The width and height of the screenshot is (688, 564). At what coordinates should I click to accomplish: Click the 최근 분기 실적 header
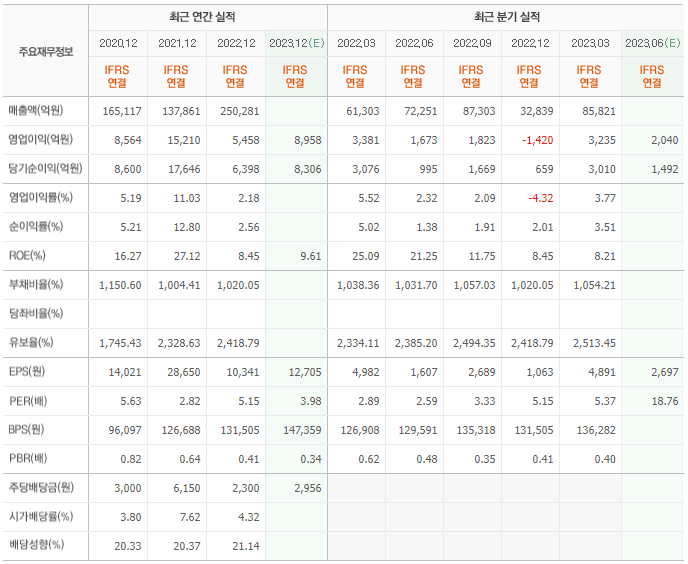507,17
